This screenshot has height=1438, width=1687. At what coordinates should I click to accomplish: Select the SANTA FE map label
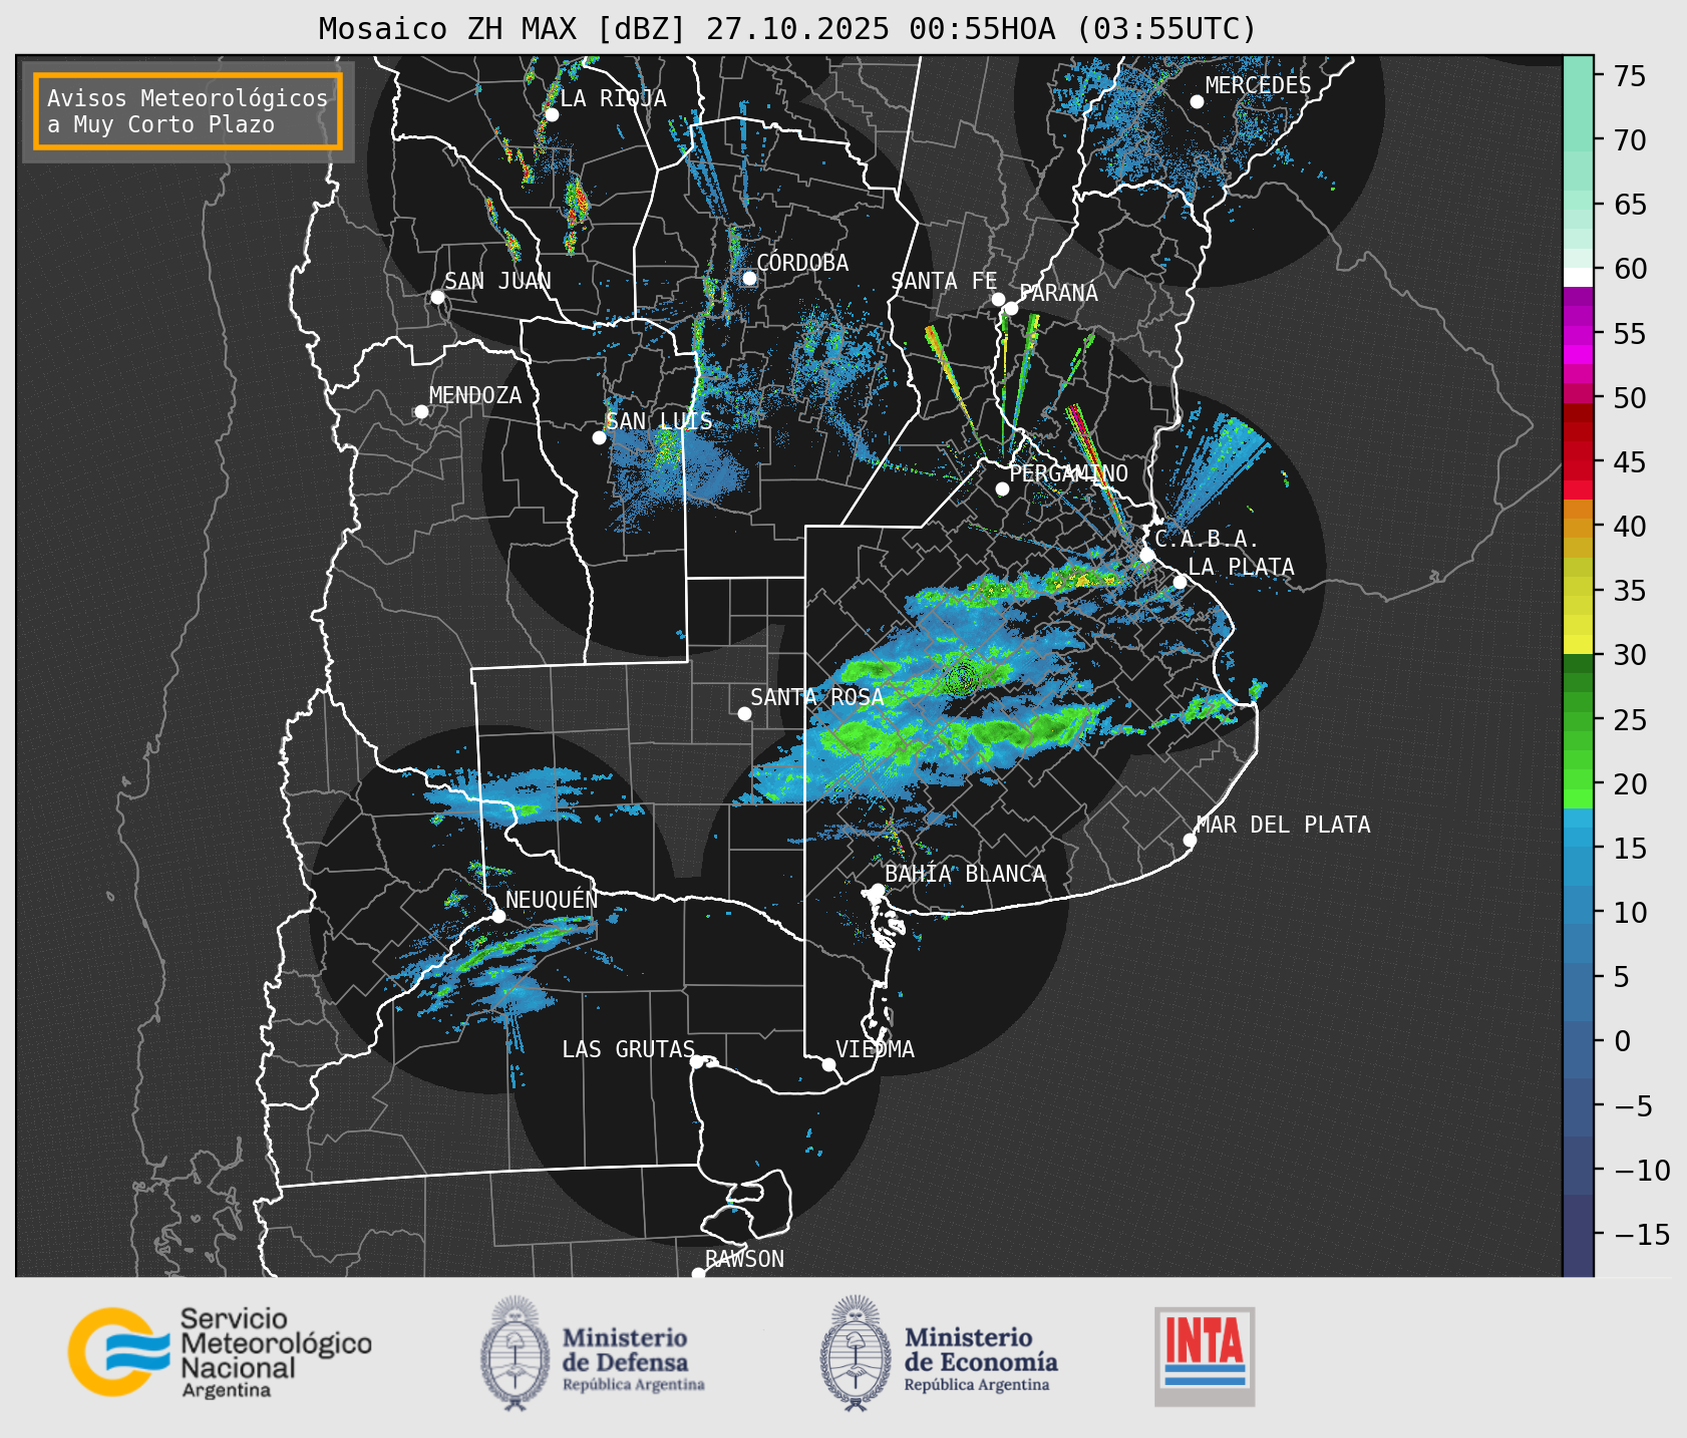click(x=944, y=281)
